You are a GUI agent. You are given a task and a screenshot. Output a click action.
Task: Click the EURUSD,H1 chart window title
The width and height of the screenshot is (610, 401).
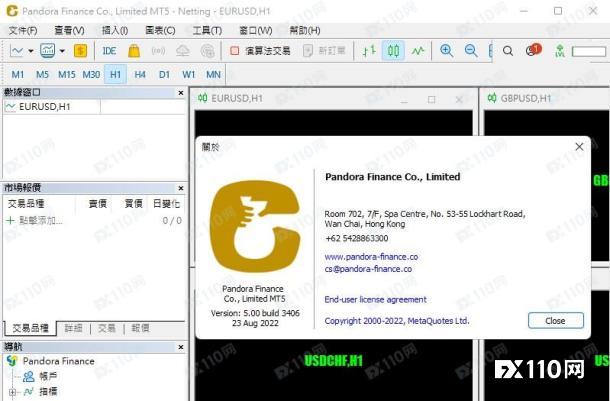coord(237,98)
